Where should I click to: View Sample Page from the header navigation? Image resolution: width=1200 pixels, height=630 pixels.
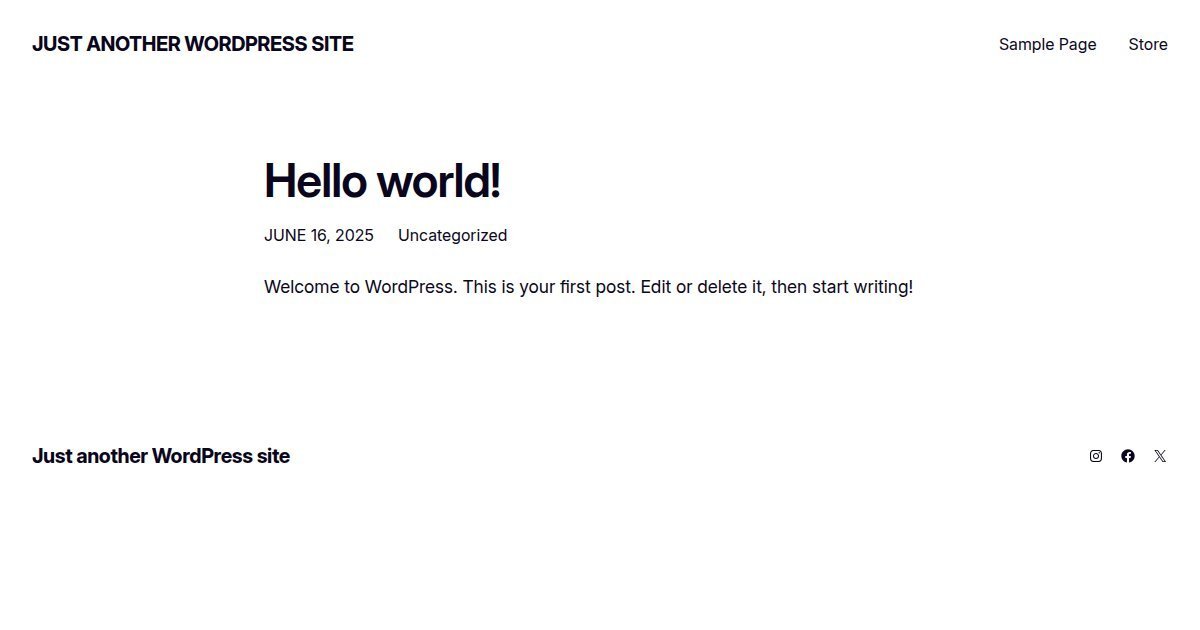(1047, 44)
